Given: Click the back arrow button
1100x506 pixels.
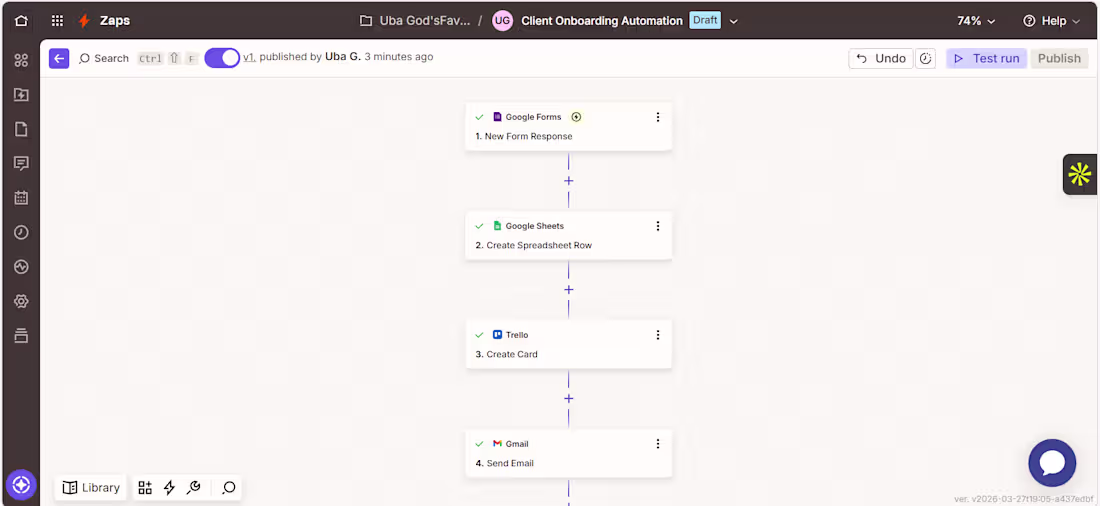Looking at the screenshot, I should (59, 58).
